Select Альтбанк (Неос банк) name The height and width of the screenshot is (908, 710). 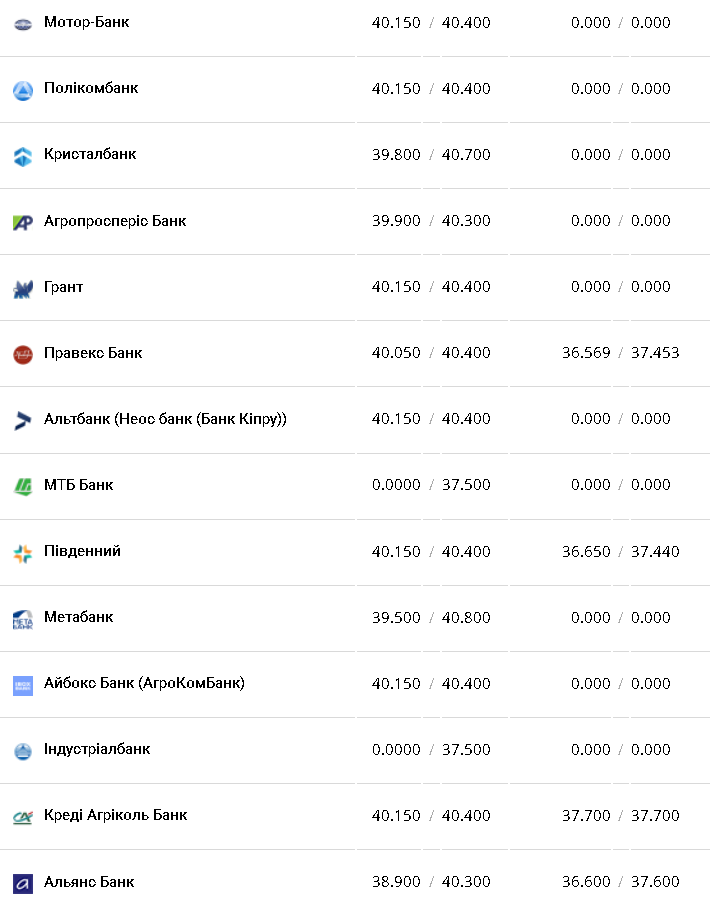coord(165,419)
